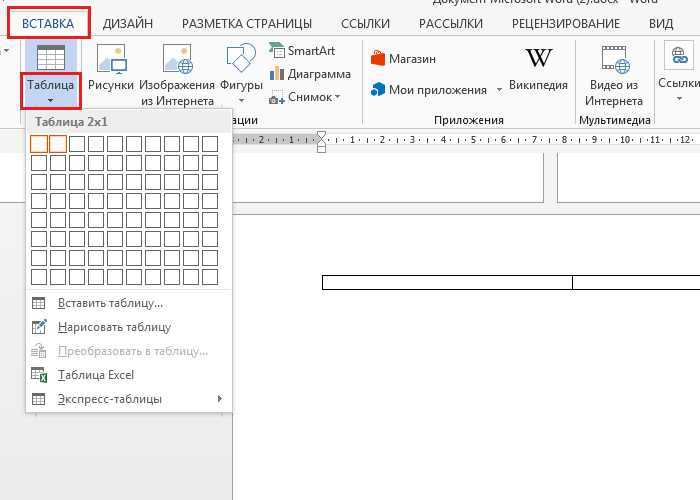Insert a Диаграмма chart
The width and height of the screenshot is (700, 500).
pyautogui.click(x=310, y=74)
